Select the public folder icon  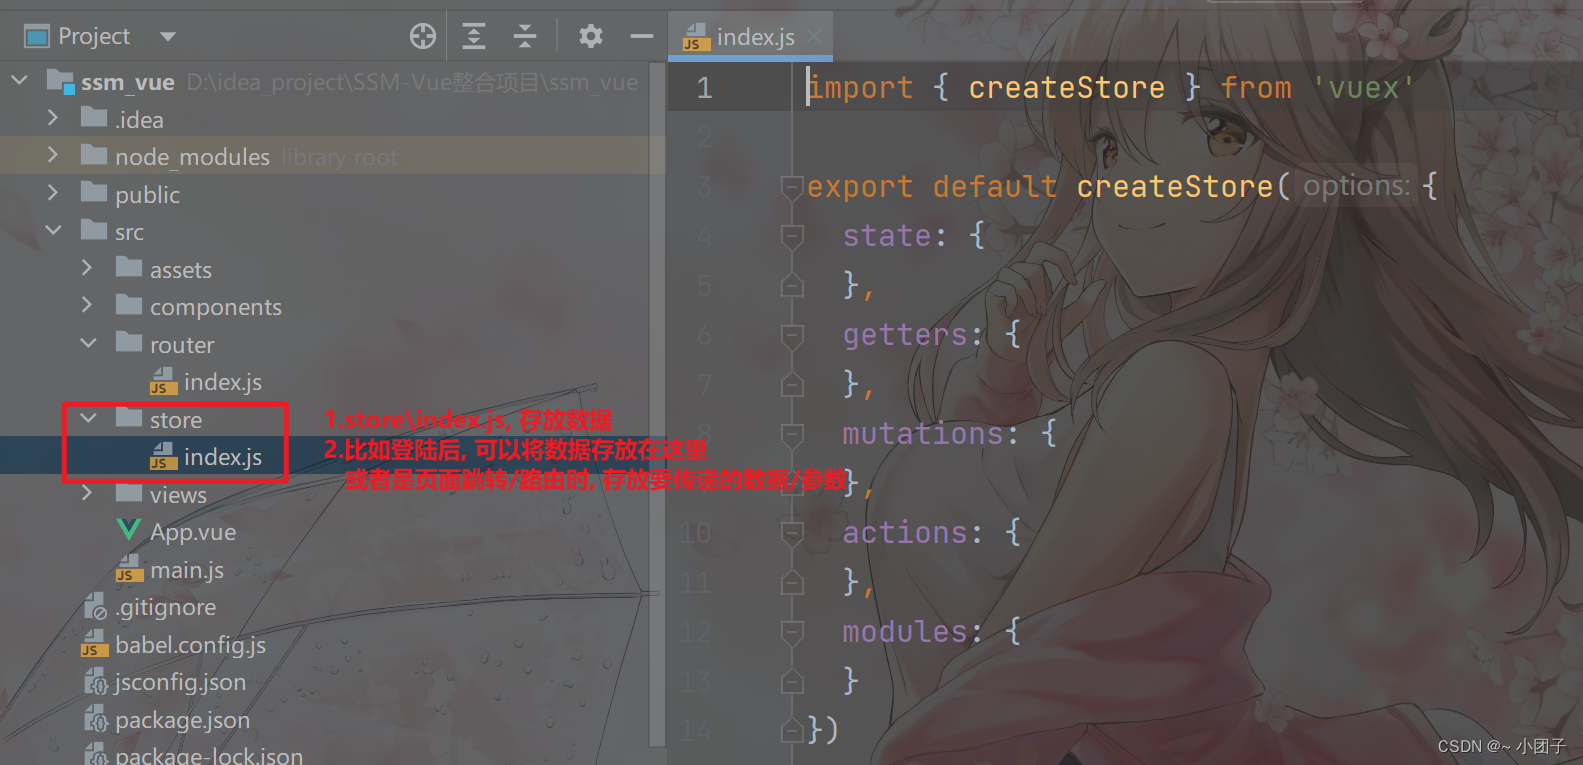tap(94, 192)
